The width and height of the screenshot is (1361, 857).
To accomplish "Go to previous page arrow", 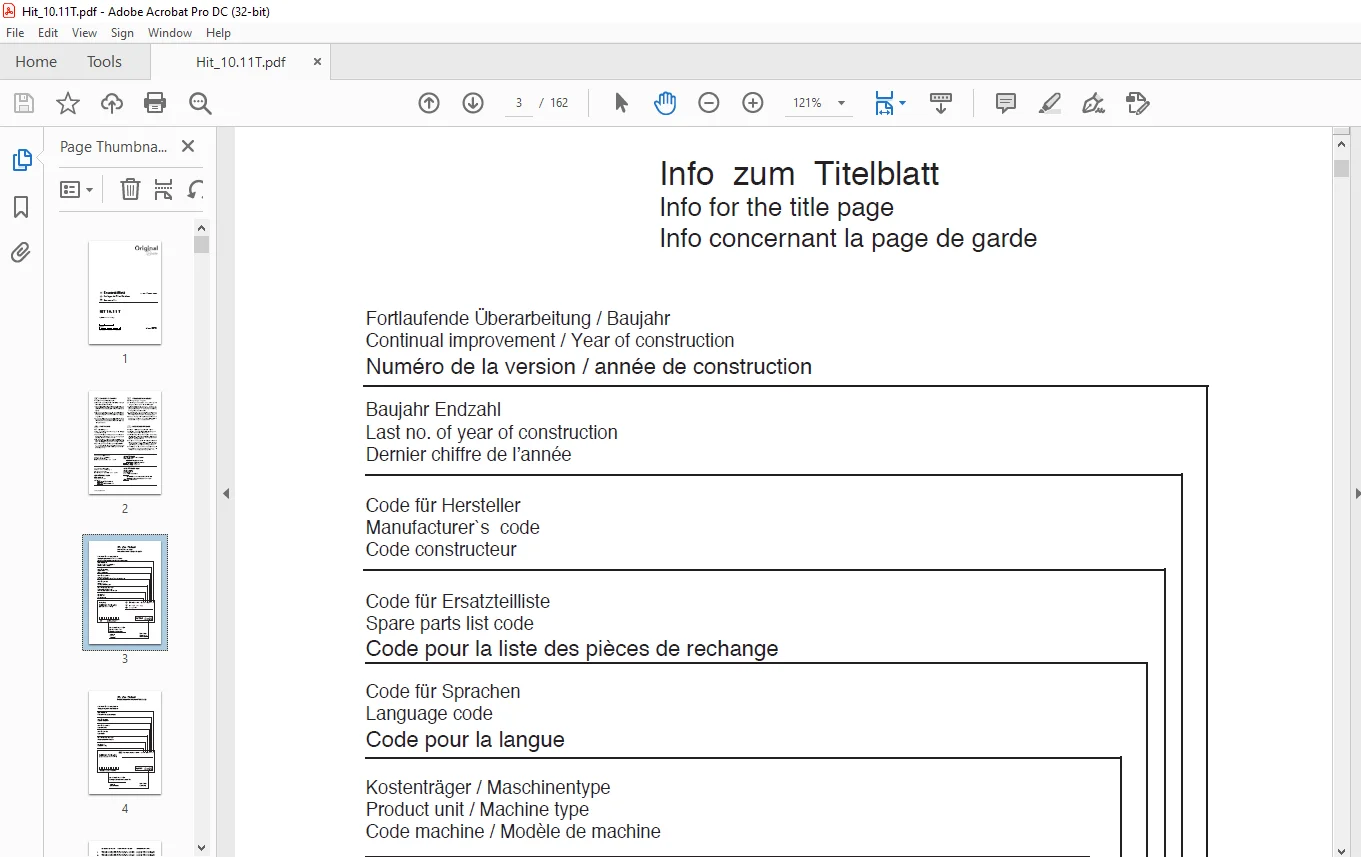I will click(x=429, y=102).
